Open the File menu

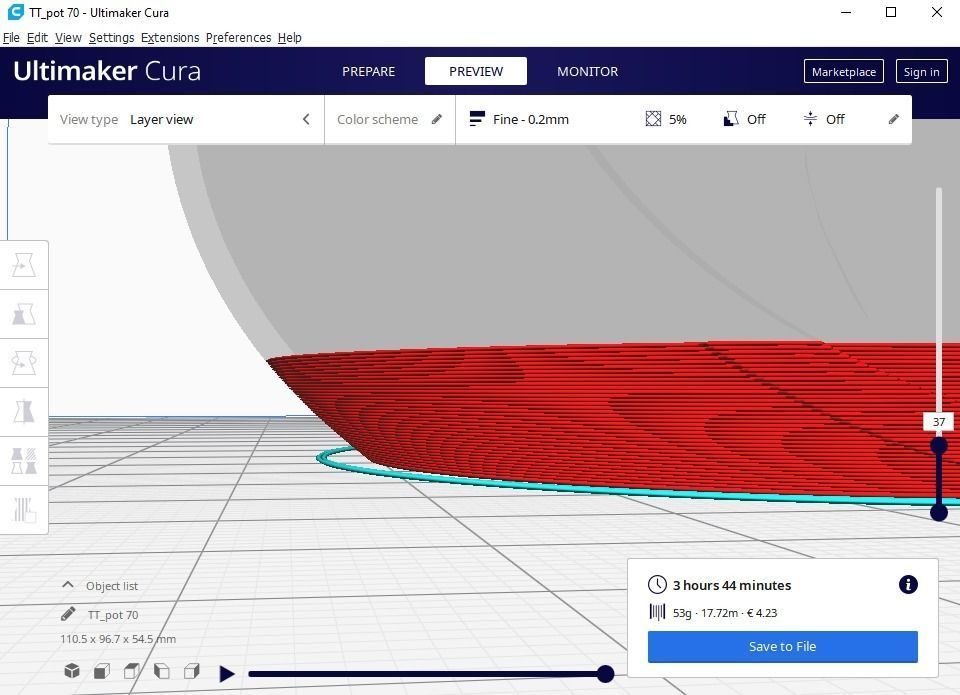pos(11,37)
